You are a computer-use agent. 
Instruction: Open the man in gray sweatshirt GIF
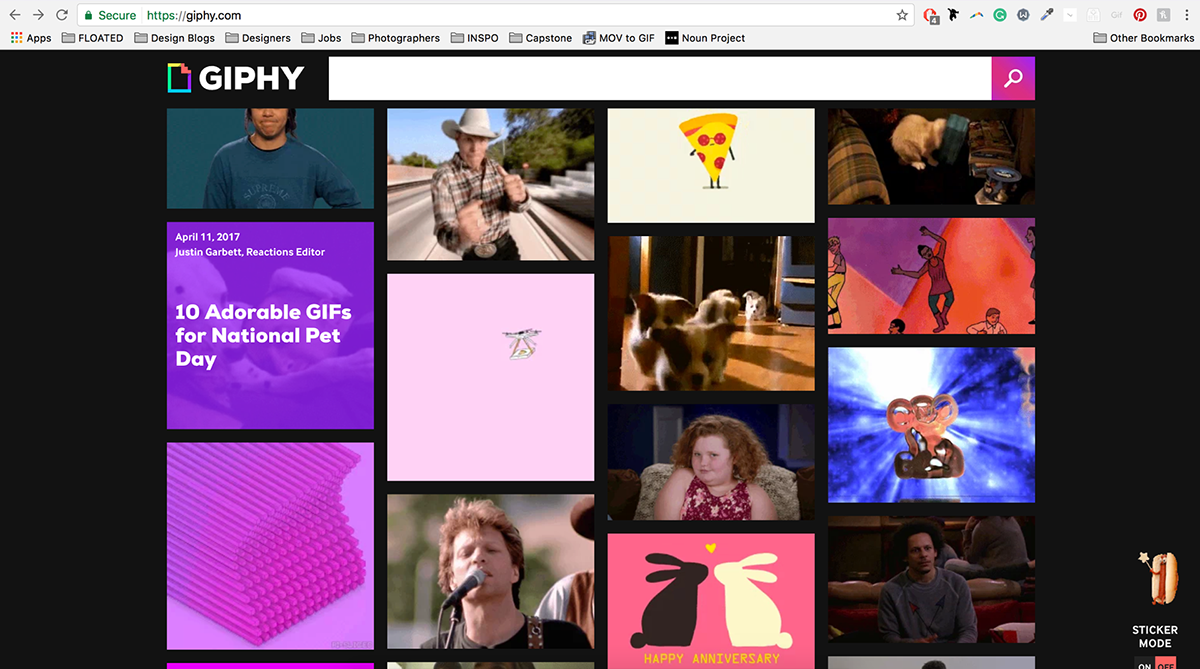tap(931, 579)
